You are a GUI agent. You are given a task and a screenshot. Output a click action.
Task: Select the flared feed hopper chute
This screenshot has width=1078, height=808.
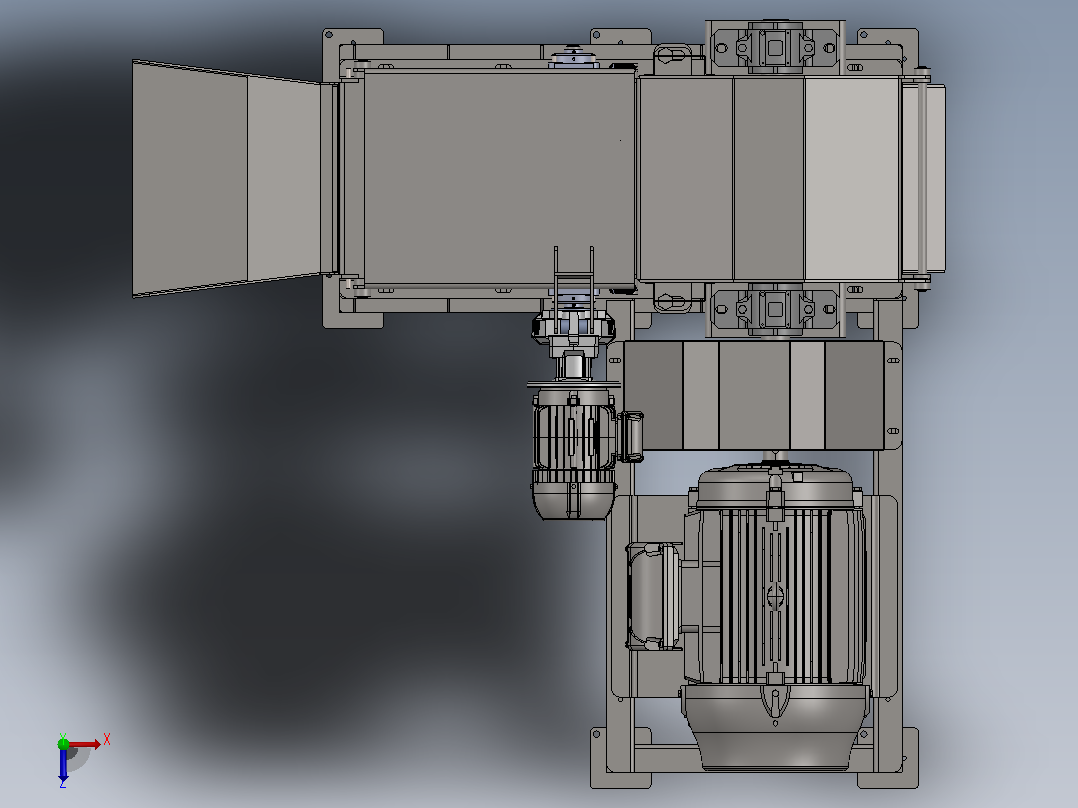pos(227,179)
